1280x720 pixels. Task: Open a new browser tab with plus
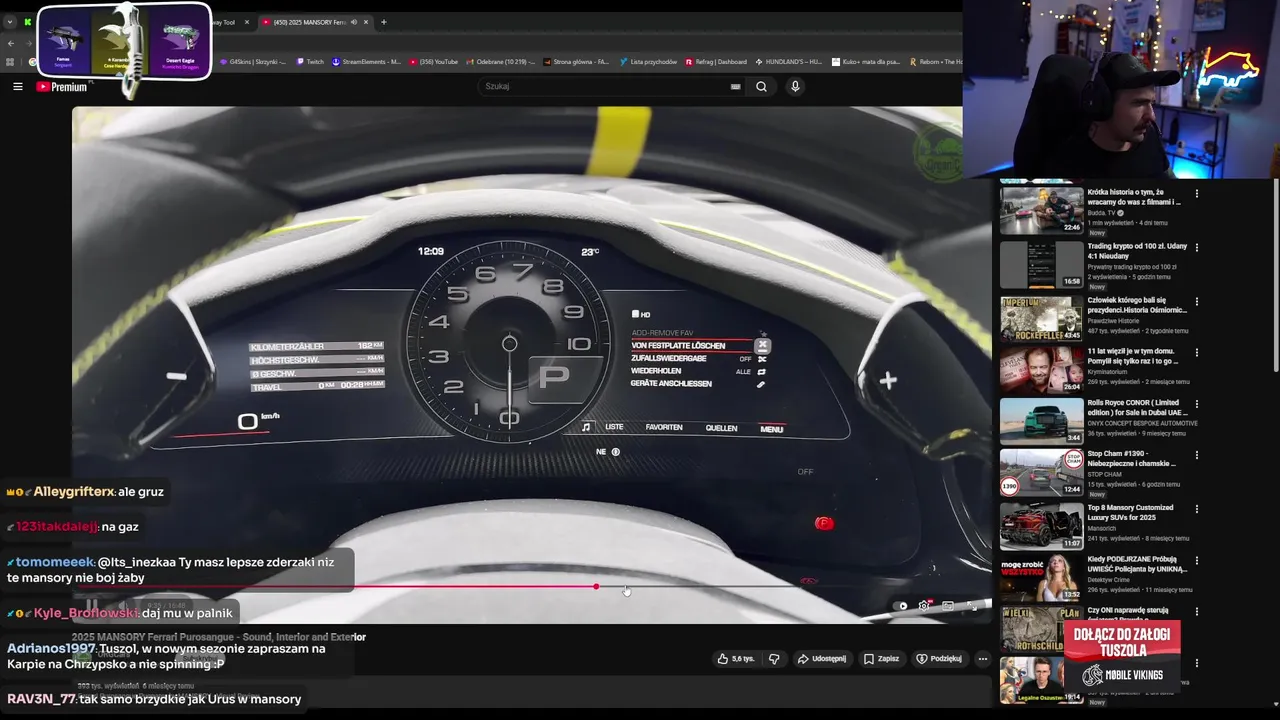click(384, 22)
